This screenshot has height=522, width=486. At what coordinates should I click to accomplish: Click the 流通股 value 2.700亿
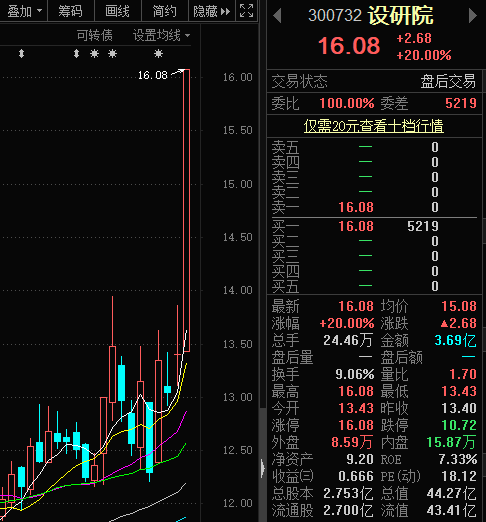(348, 510)
